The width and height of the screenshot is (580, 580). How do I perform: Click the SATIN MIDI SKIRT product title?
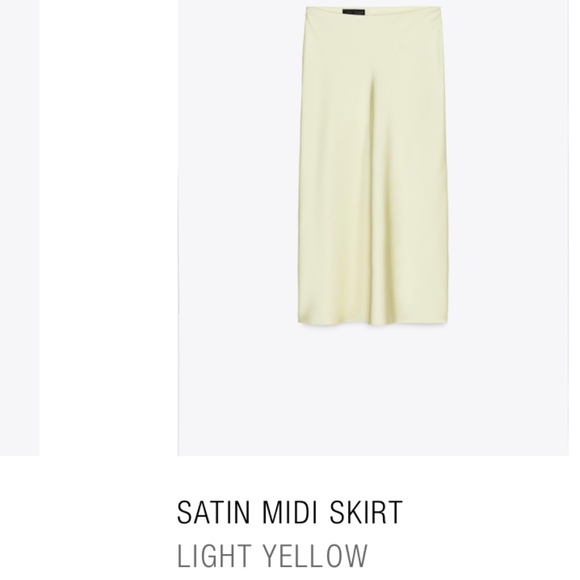290,512
